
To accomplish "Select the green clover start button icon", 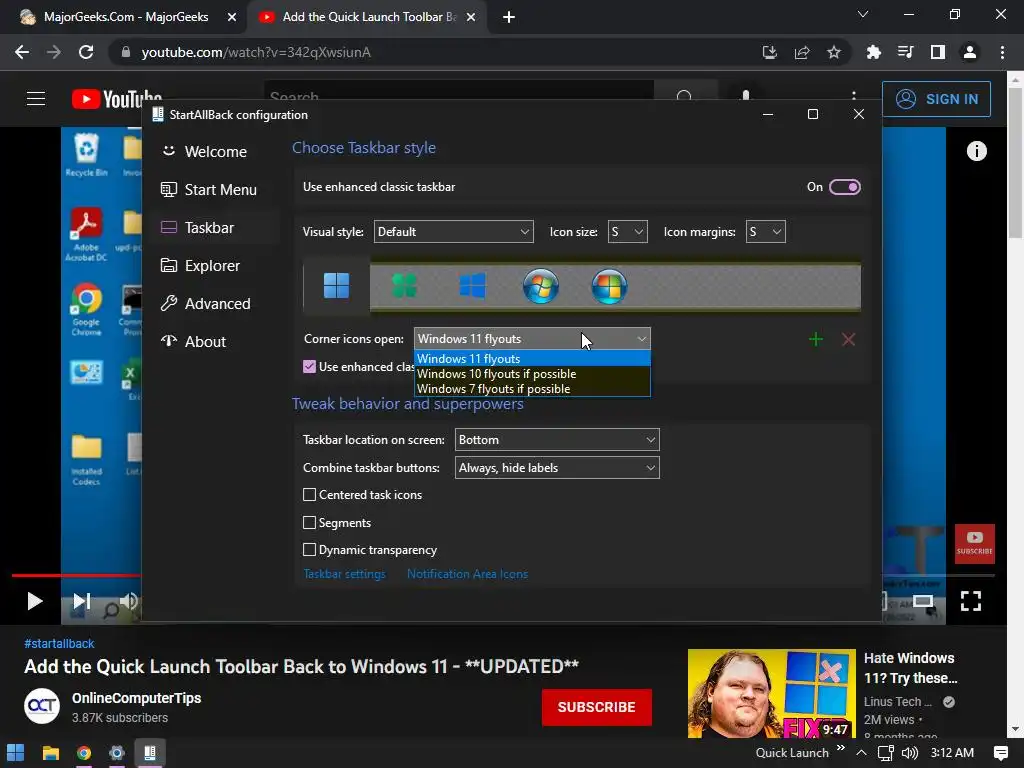I will [404, 286].
